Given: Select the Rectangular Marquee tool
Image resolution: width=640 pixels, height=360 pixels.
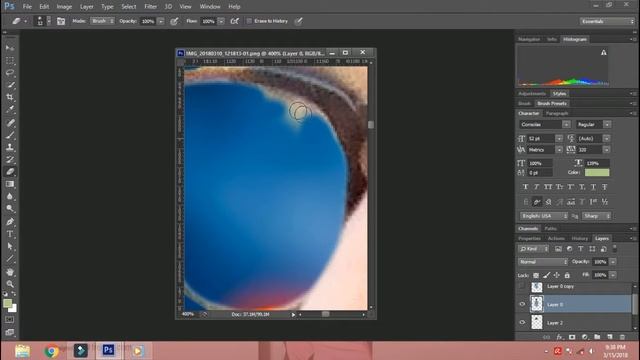Looking at the screenshot, I should [x=10, y=61].
